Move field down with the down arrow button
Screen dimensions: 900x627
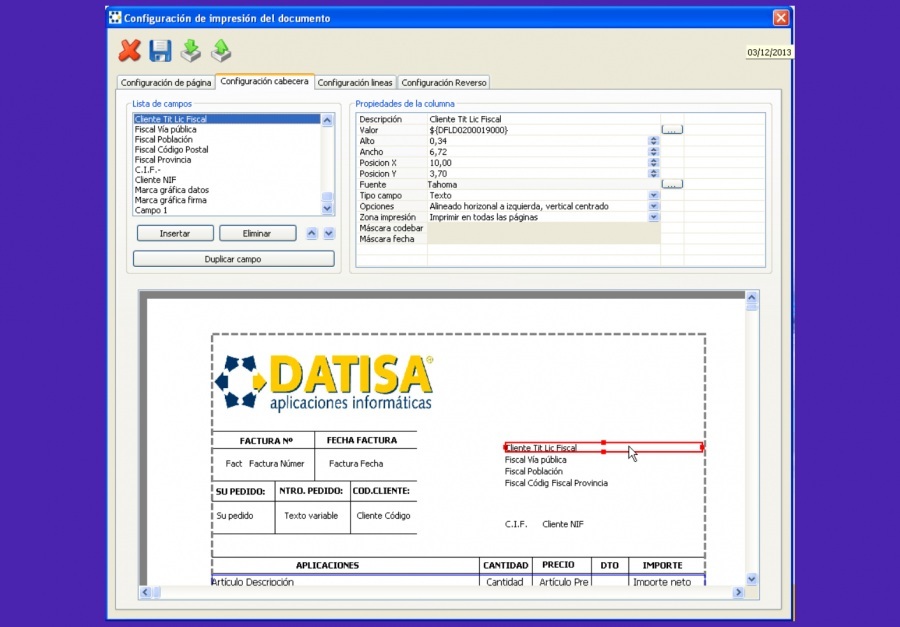tap(329, 233)
